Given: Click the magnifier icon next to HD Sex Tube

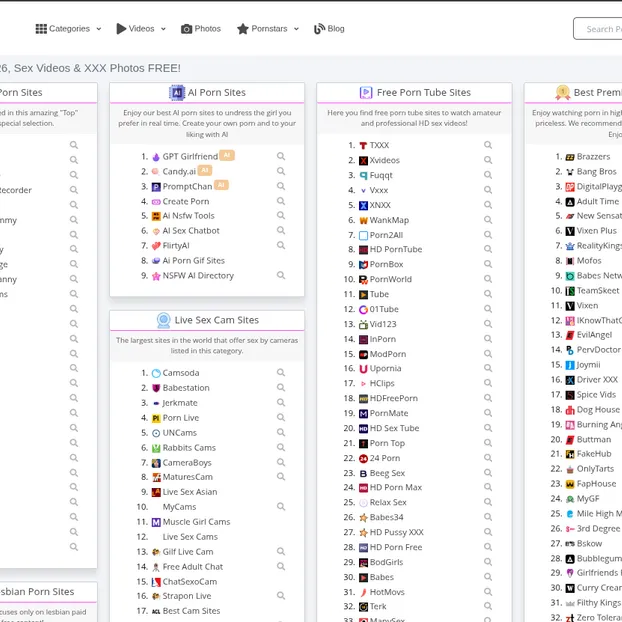Looking at the screenshot, I should pos(488,428).
